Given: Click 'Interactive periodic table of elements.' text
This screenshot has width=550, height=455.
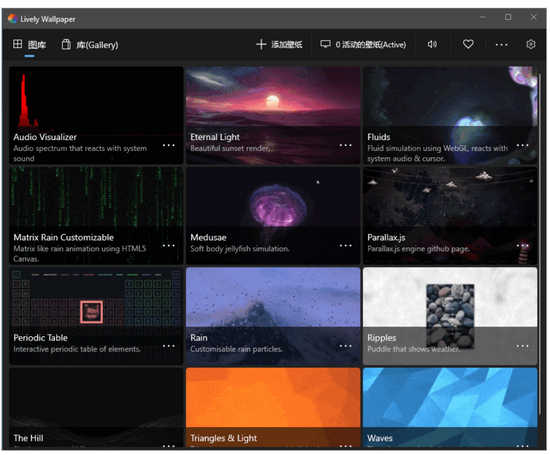Looking at the screenshot, I should tap(77, 349).
